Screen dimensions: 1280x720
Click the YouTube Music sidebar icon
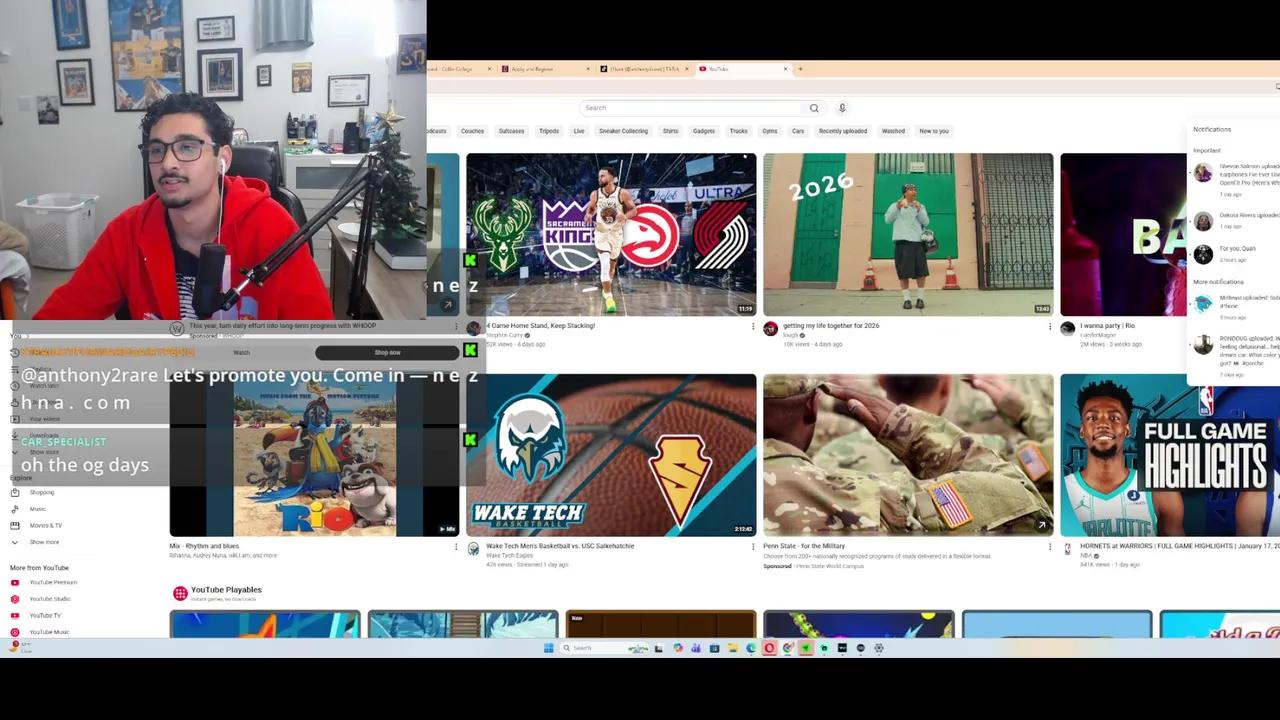pyautogui.click(x=15, y=632)
